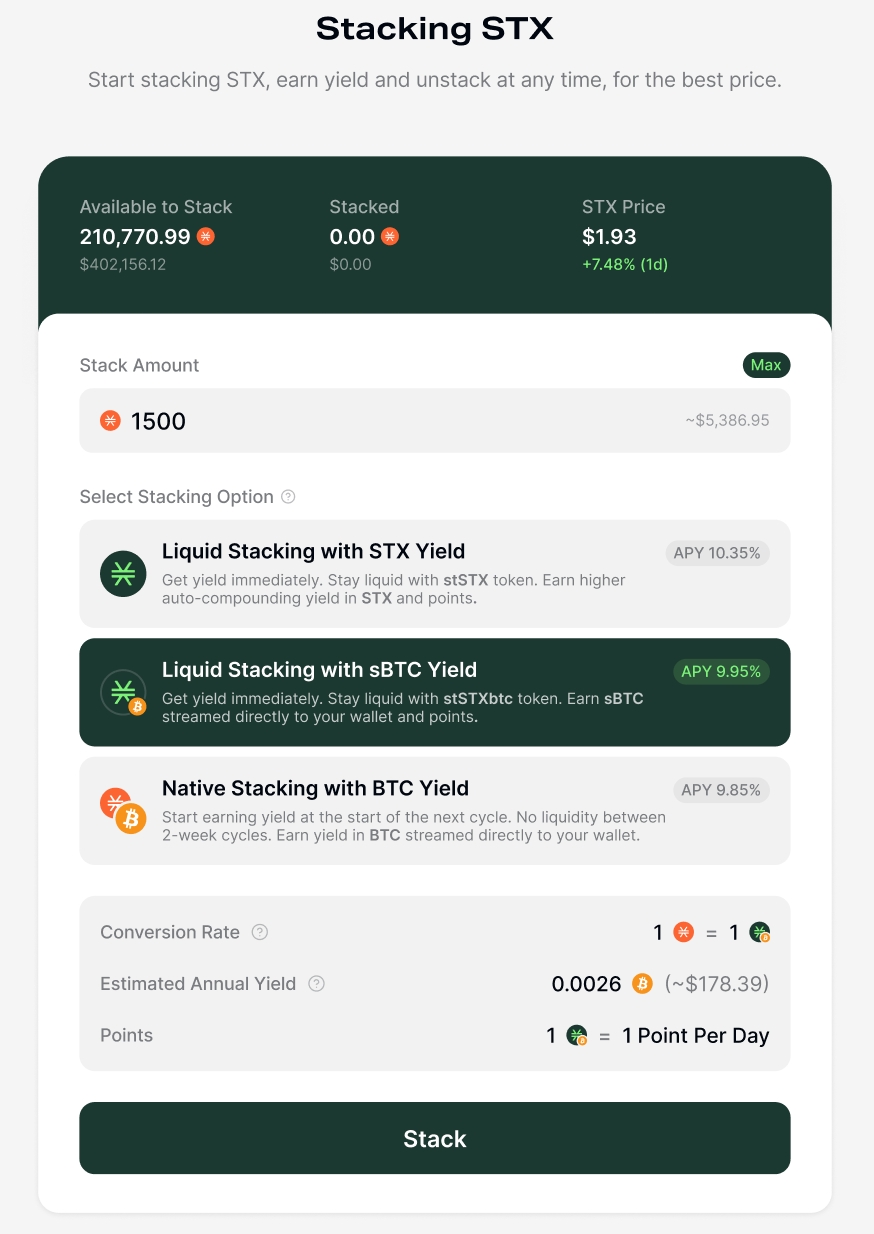Click the orange STX icon in Conversion Rate
This screenshot has width=874, height=1234.
click(683, 932)
